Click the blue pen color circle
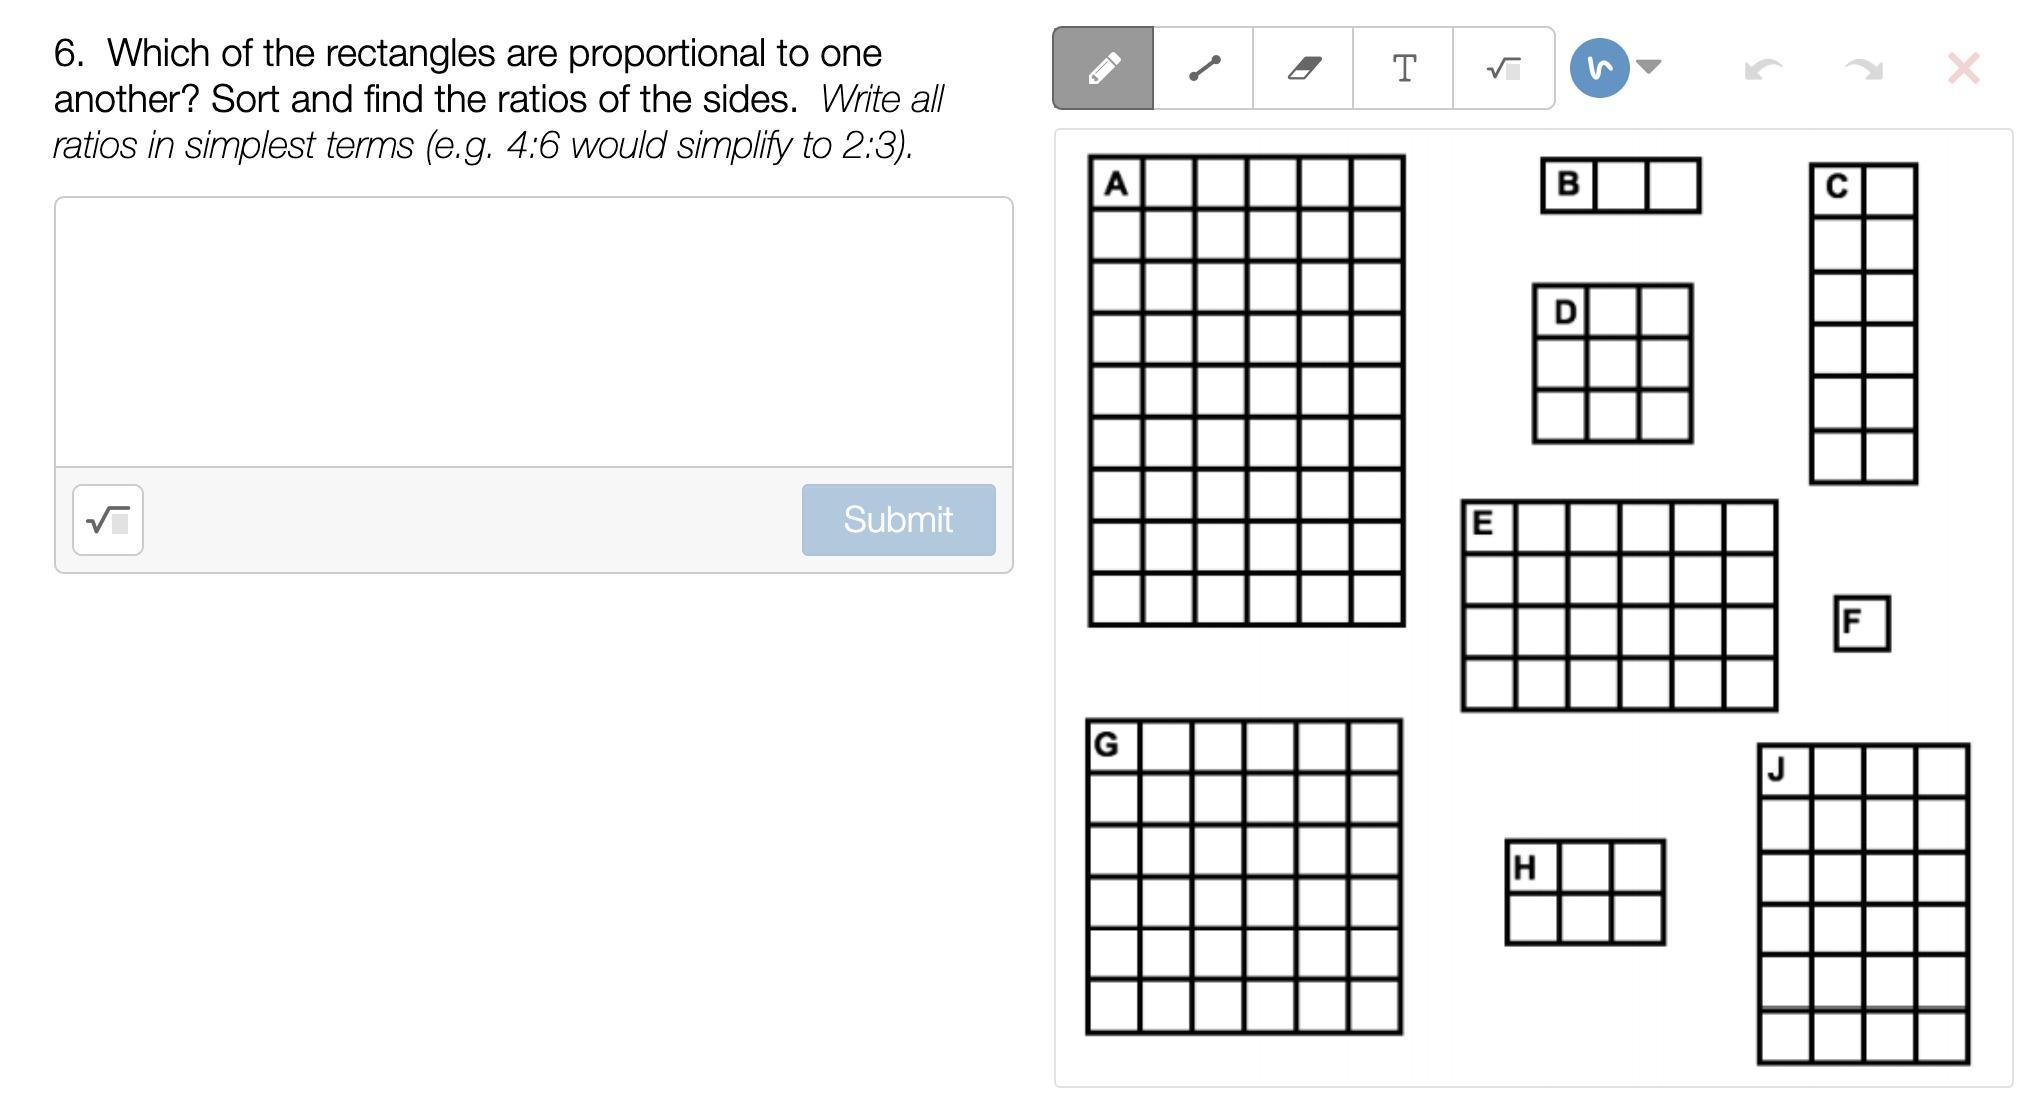Screen dimensions: 2038x1110 click(x=1599, y=68)
